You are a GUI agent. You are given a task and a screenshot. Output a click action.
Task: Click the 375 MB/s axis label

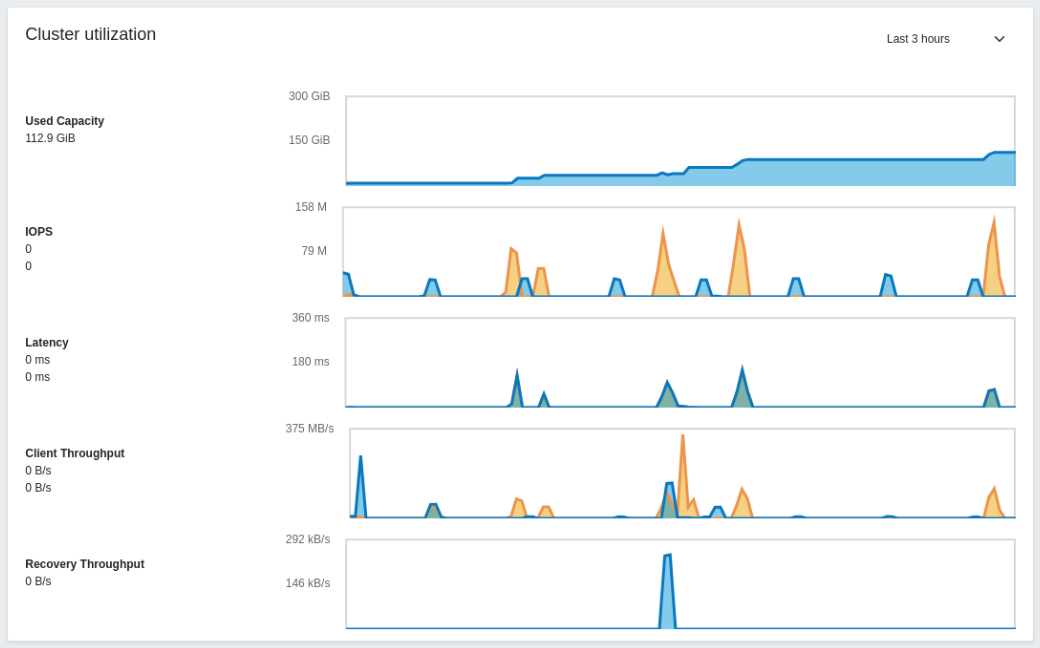pos(309,428)
